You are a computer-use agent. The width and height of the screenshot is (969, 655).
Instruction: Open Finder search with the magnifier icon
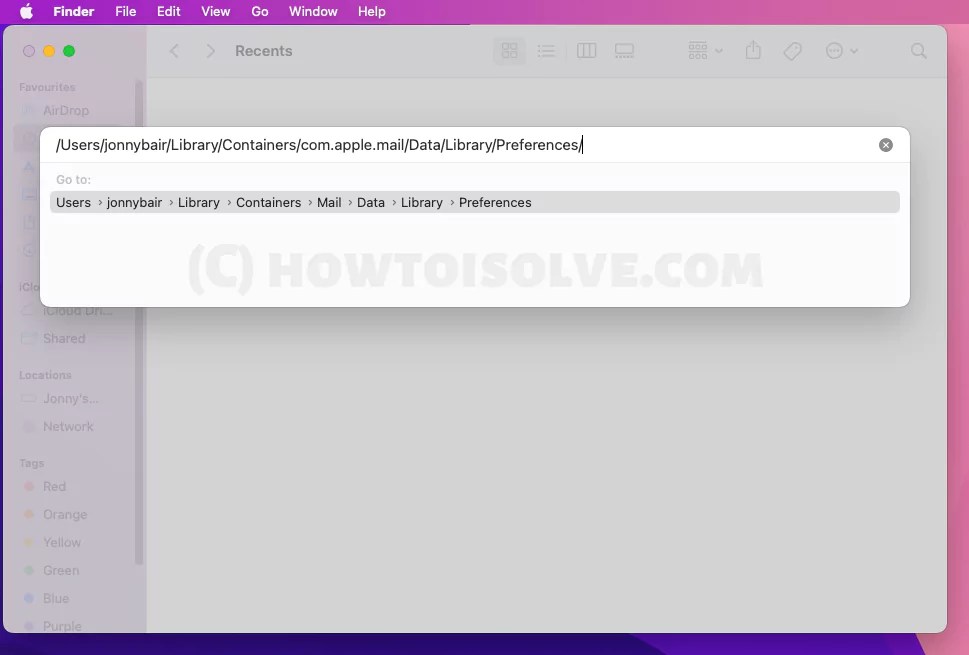pos(918,50)
